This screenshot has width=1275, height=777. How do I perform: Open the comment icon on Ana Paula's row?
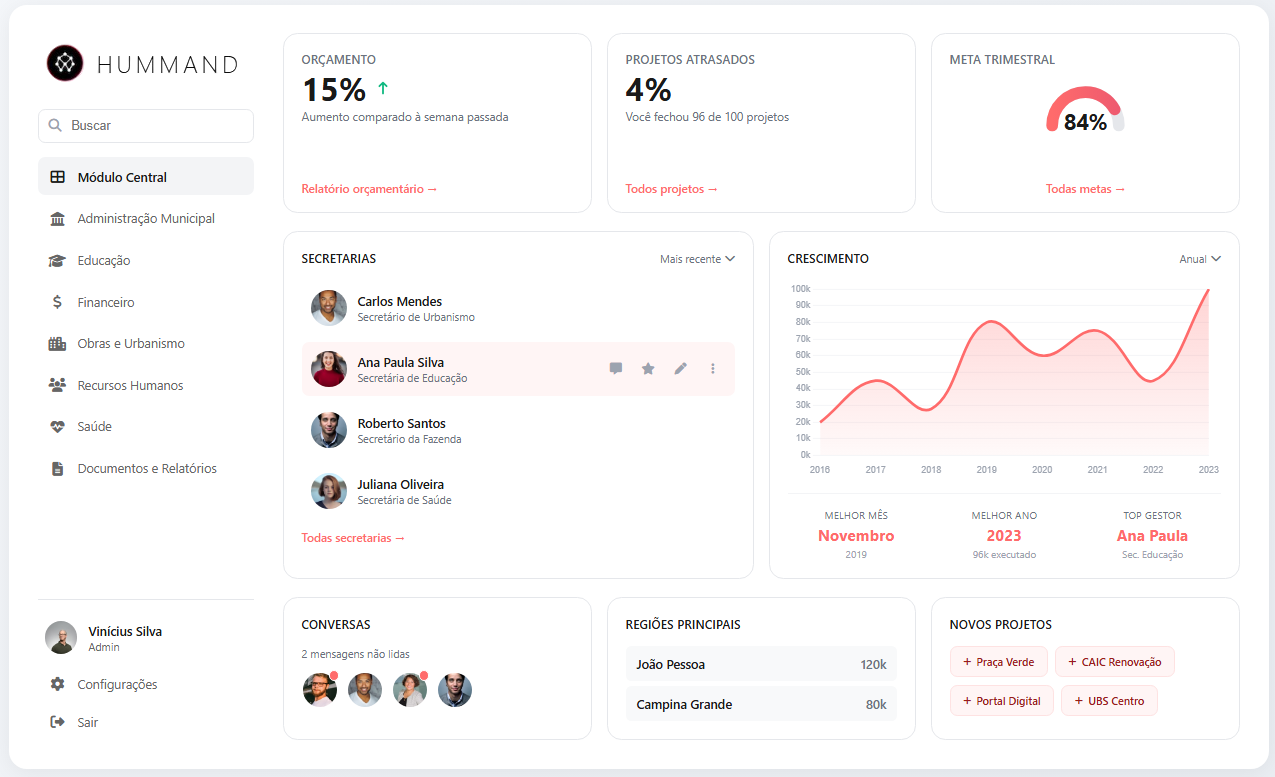click(x=615, y=368)
